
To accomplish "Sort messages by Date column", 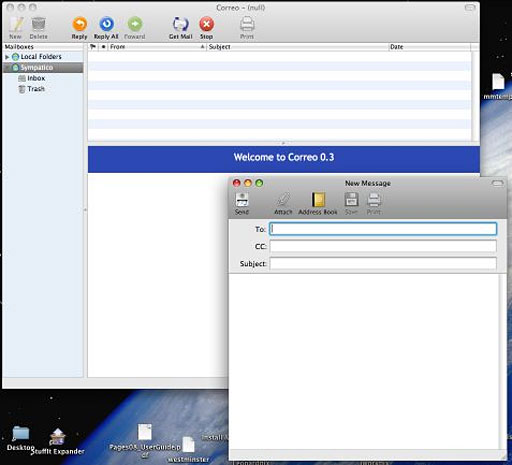I will (430, 47).
